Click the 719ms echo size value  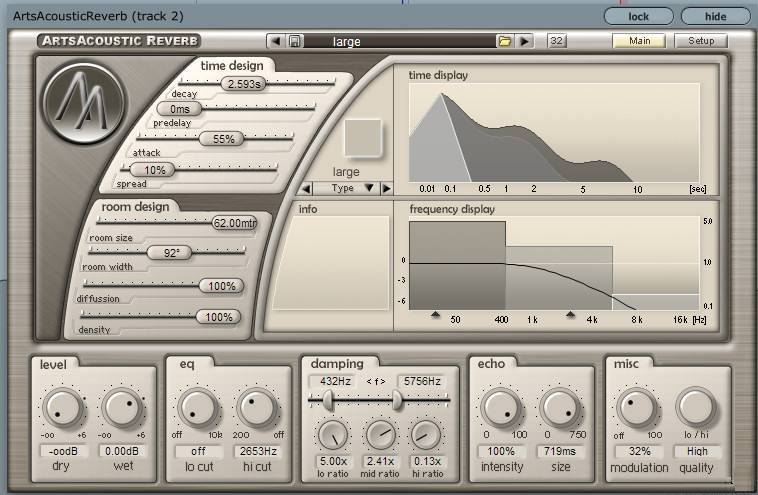click(560, 451)
